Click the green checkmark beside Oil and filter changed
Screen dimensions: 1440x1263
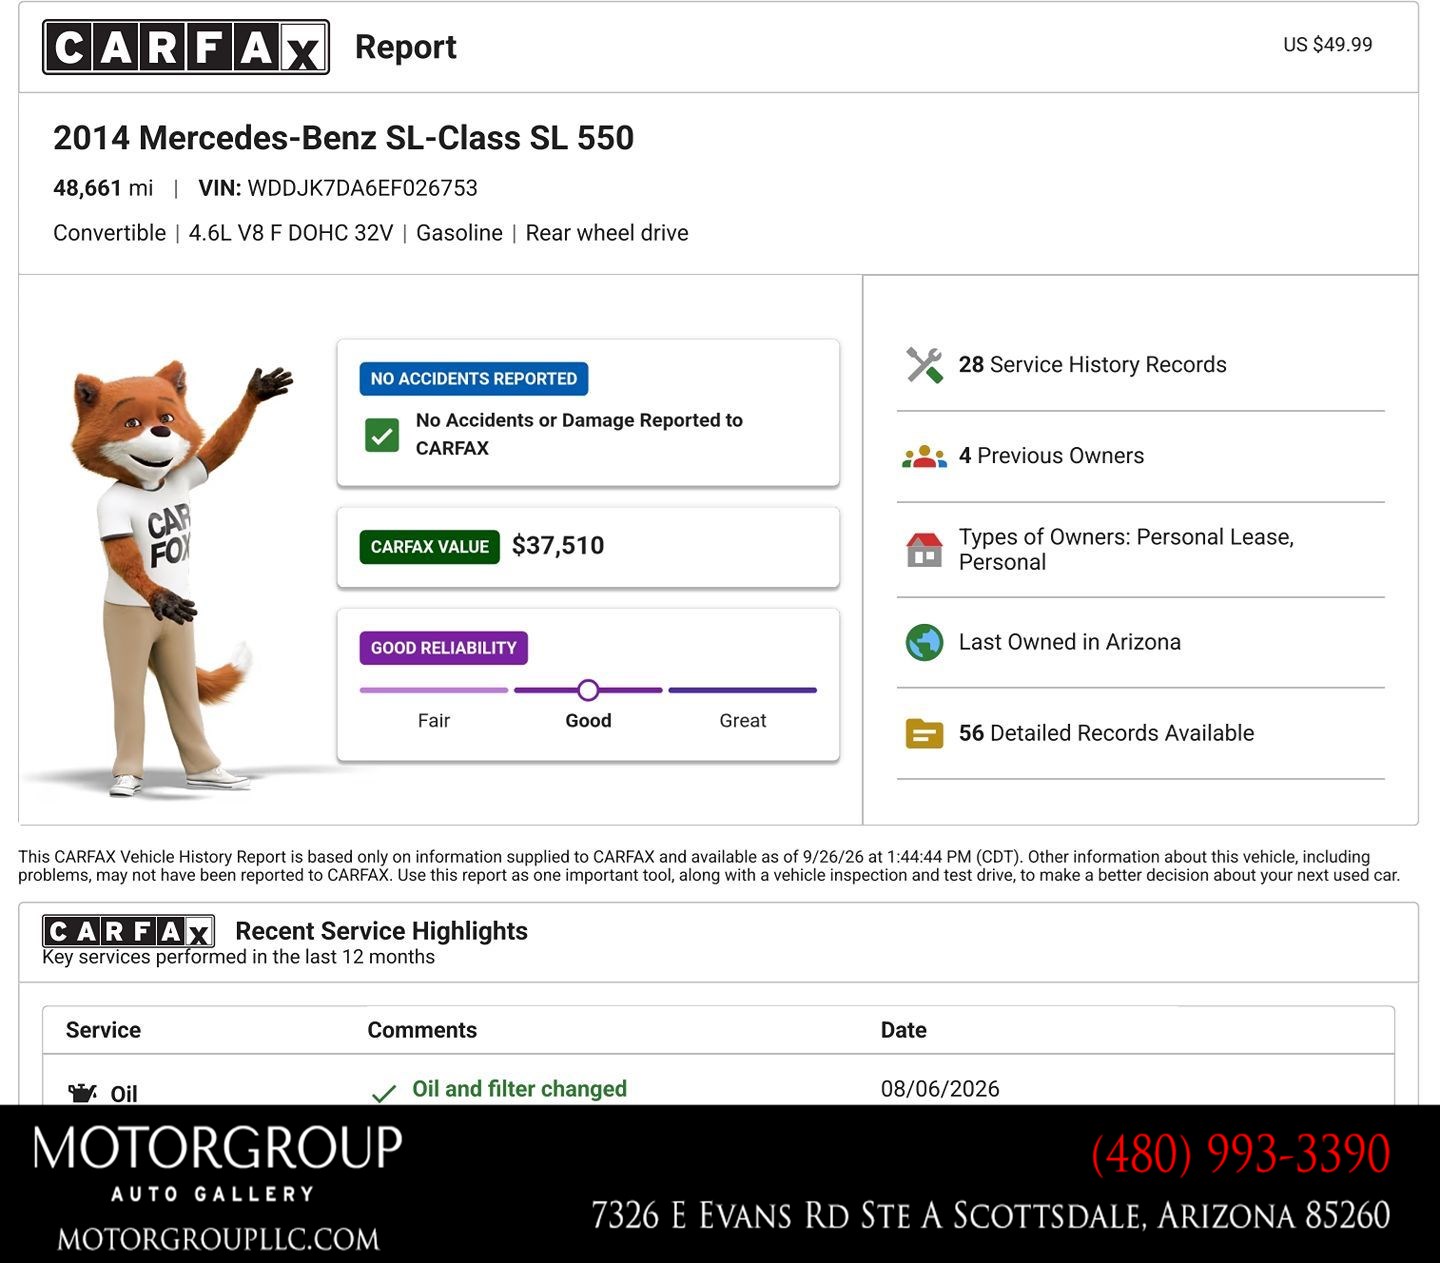[384, 1093]
